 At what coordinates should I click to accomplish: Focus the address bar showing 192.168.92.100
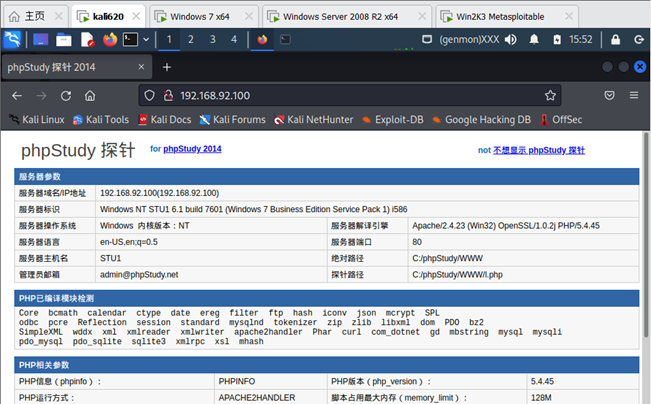coord(350,96)
